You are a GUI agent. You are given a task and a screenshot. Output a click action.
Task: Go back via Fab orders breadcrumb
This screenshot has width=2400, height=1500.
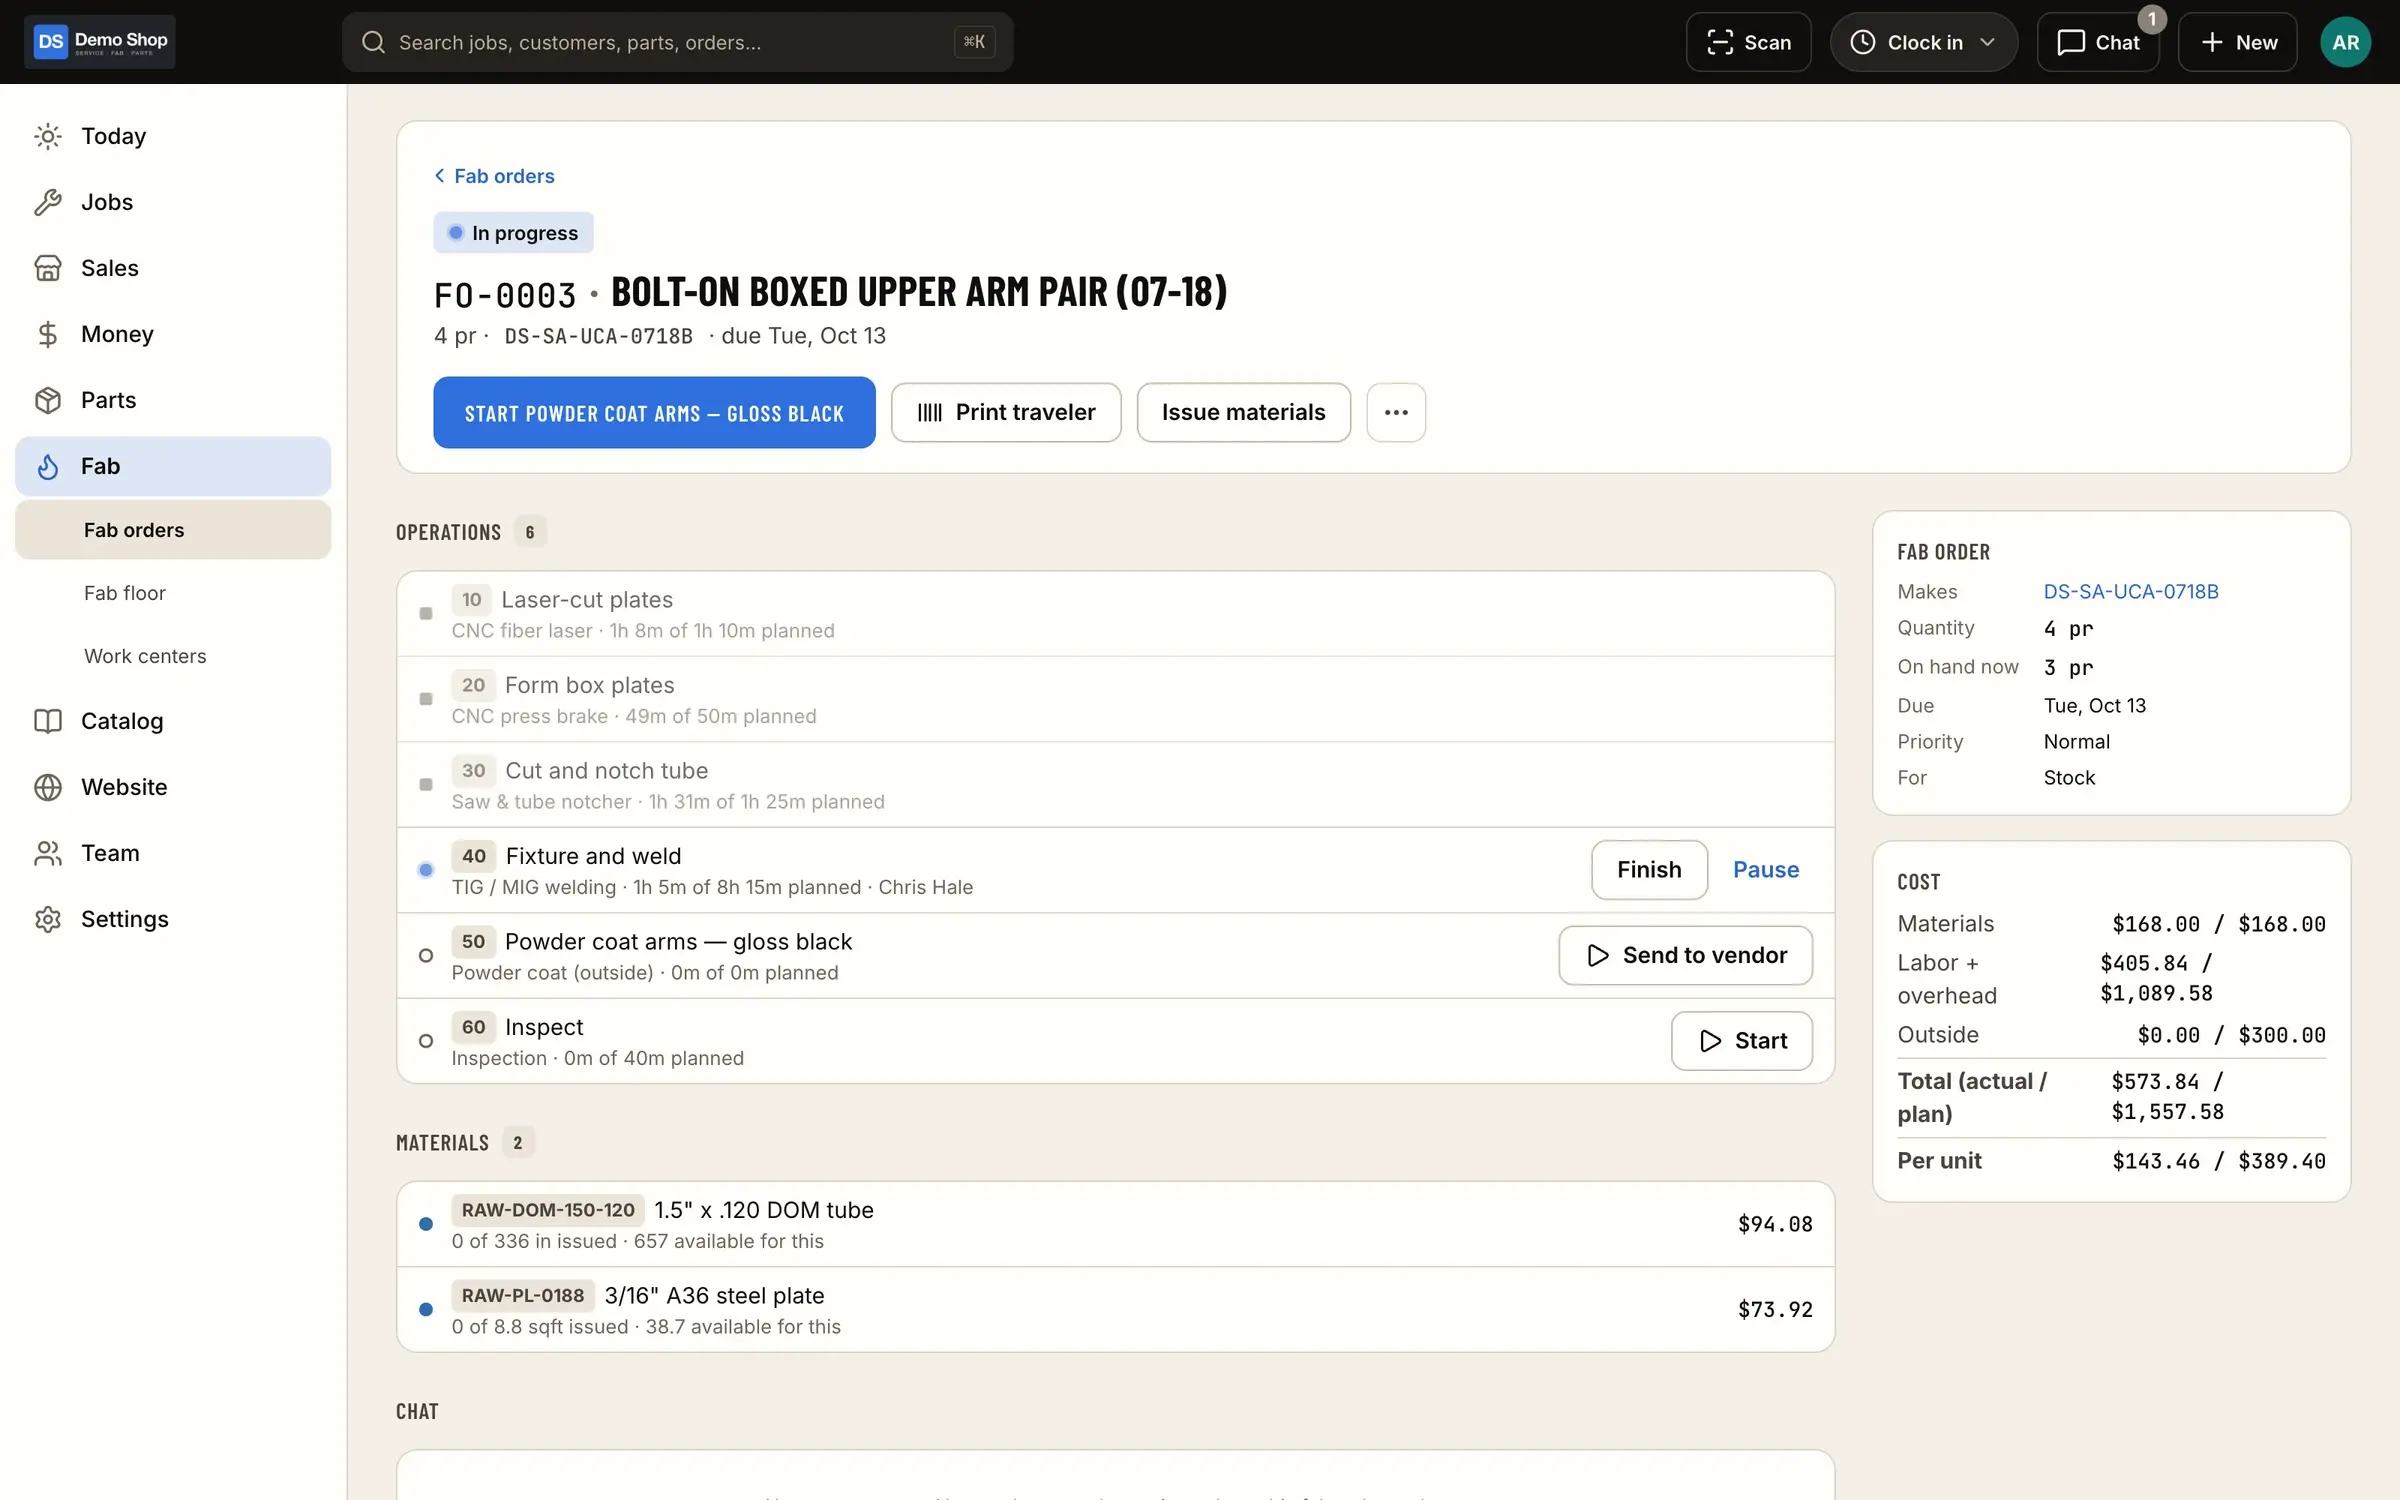click(494, 176)
